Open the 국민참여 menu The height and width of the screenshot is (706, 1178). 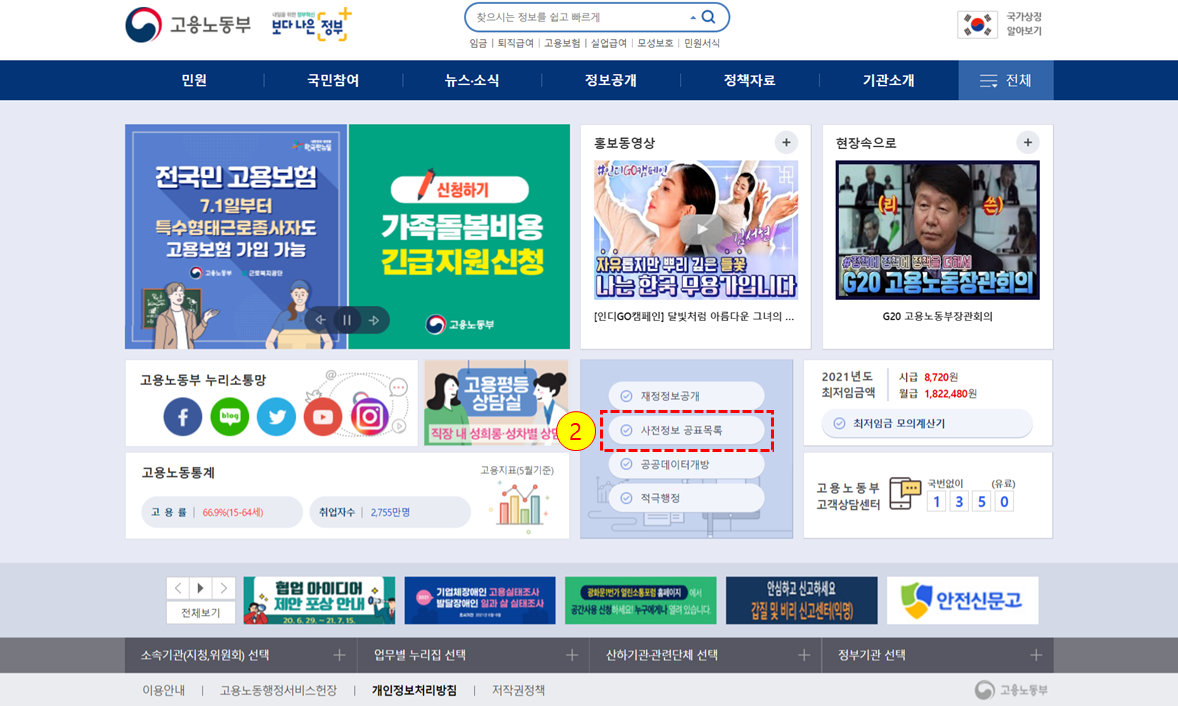[x=333, y=80]
